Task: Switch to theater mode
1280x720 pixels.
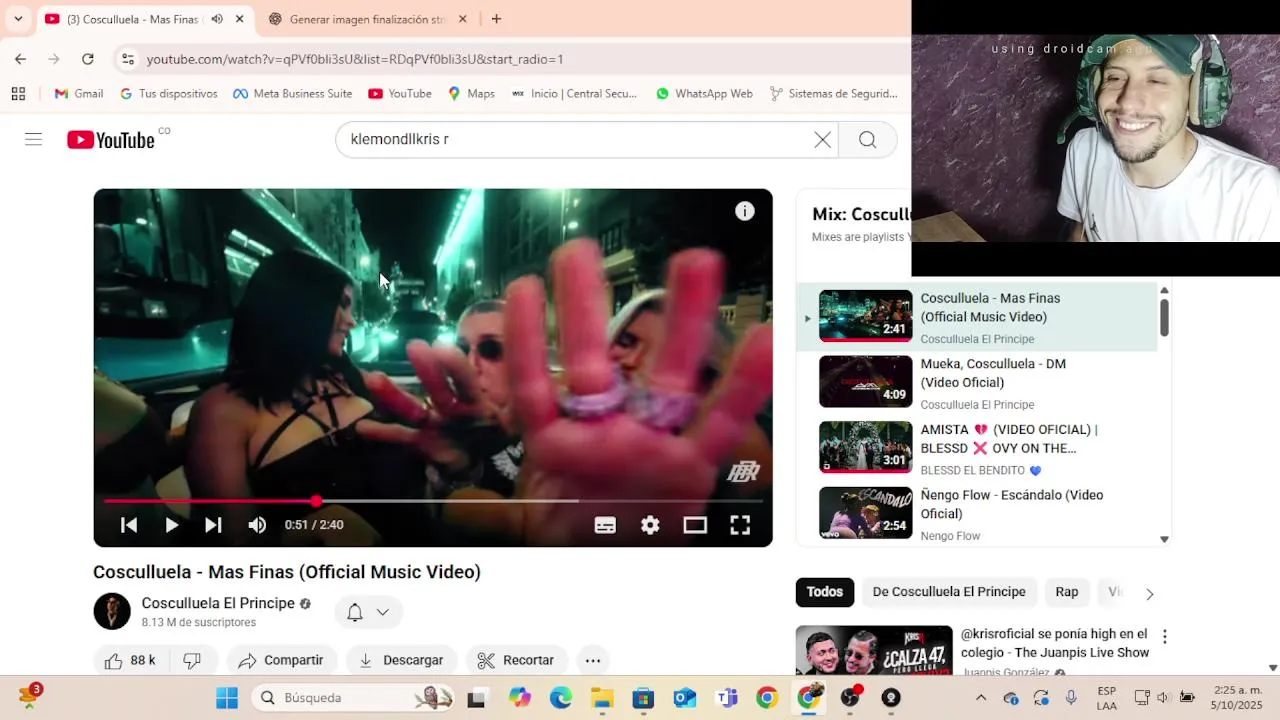Action: pos(695,525)
